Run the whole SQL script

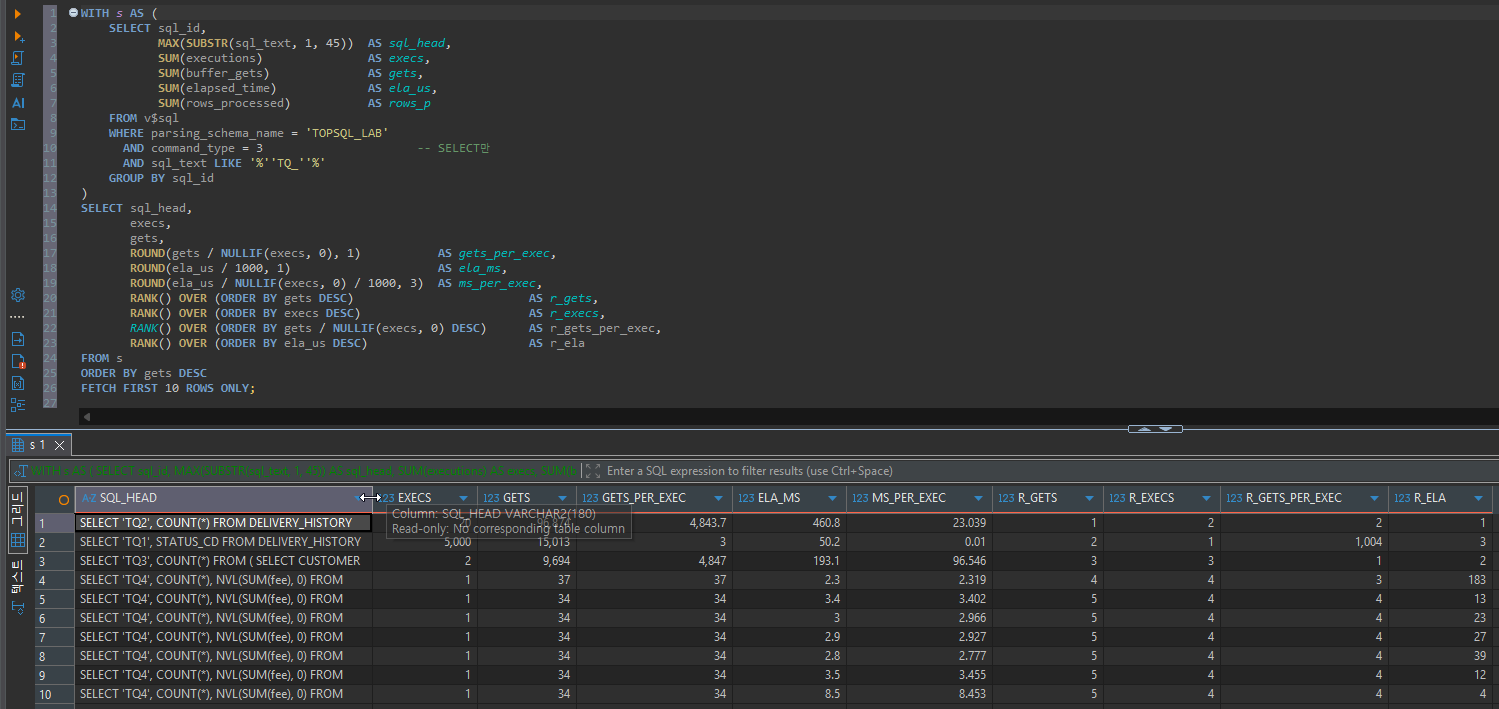tap(18, 58)
